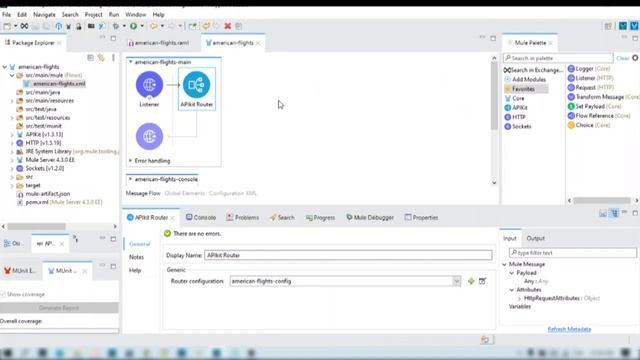Click the debug bug icon in the toolbar
This screenshot has height=360, width=640.
click(116, 26)
